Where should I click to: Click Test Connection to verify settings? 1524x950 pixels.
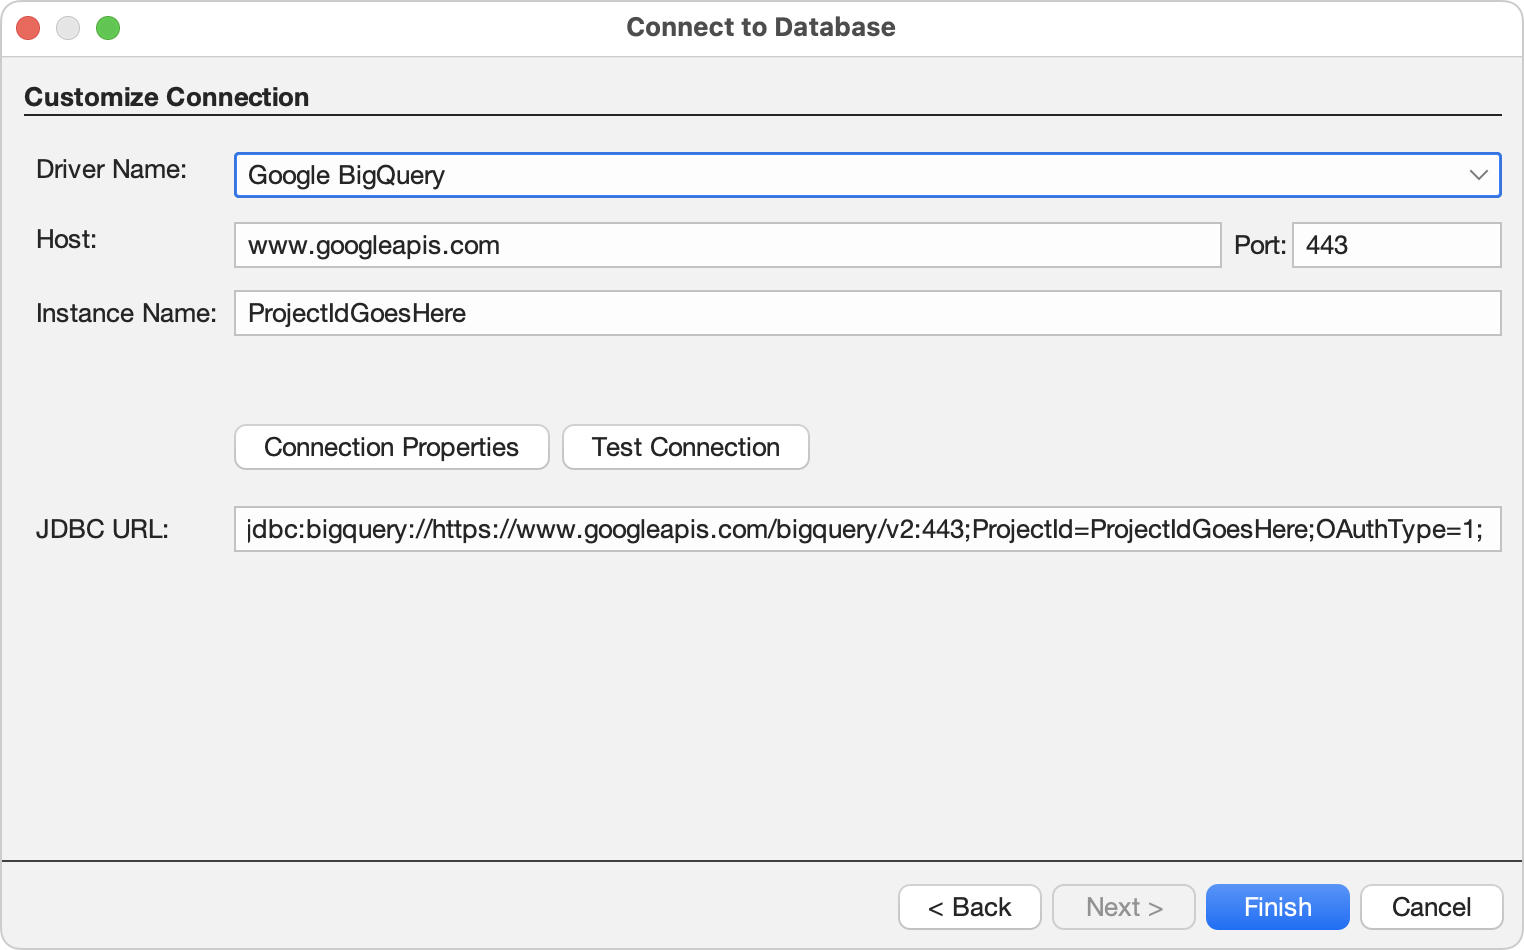pyautogui.click(x=685, y=447)
